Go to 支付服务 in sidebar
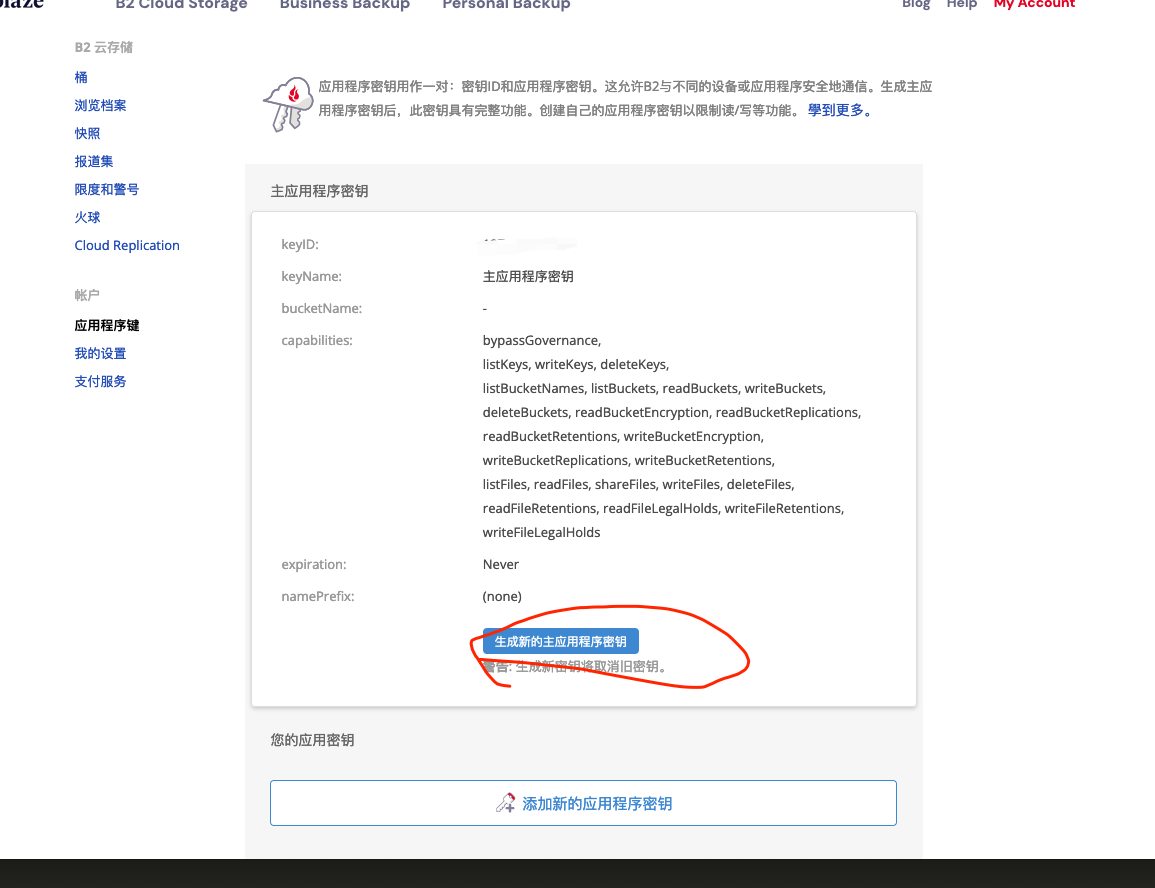The height and width of the screenshot is (888, 1155). click(100, 381)
